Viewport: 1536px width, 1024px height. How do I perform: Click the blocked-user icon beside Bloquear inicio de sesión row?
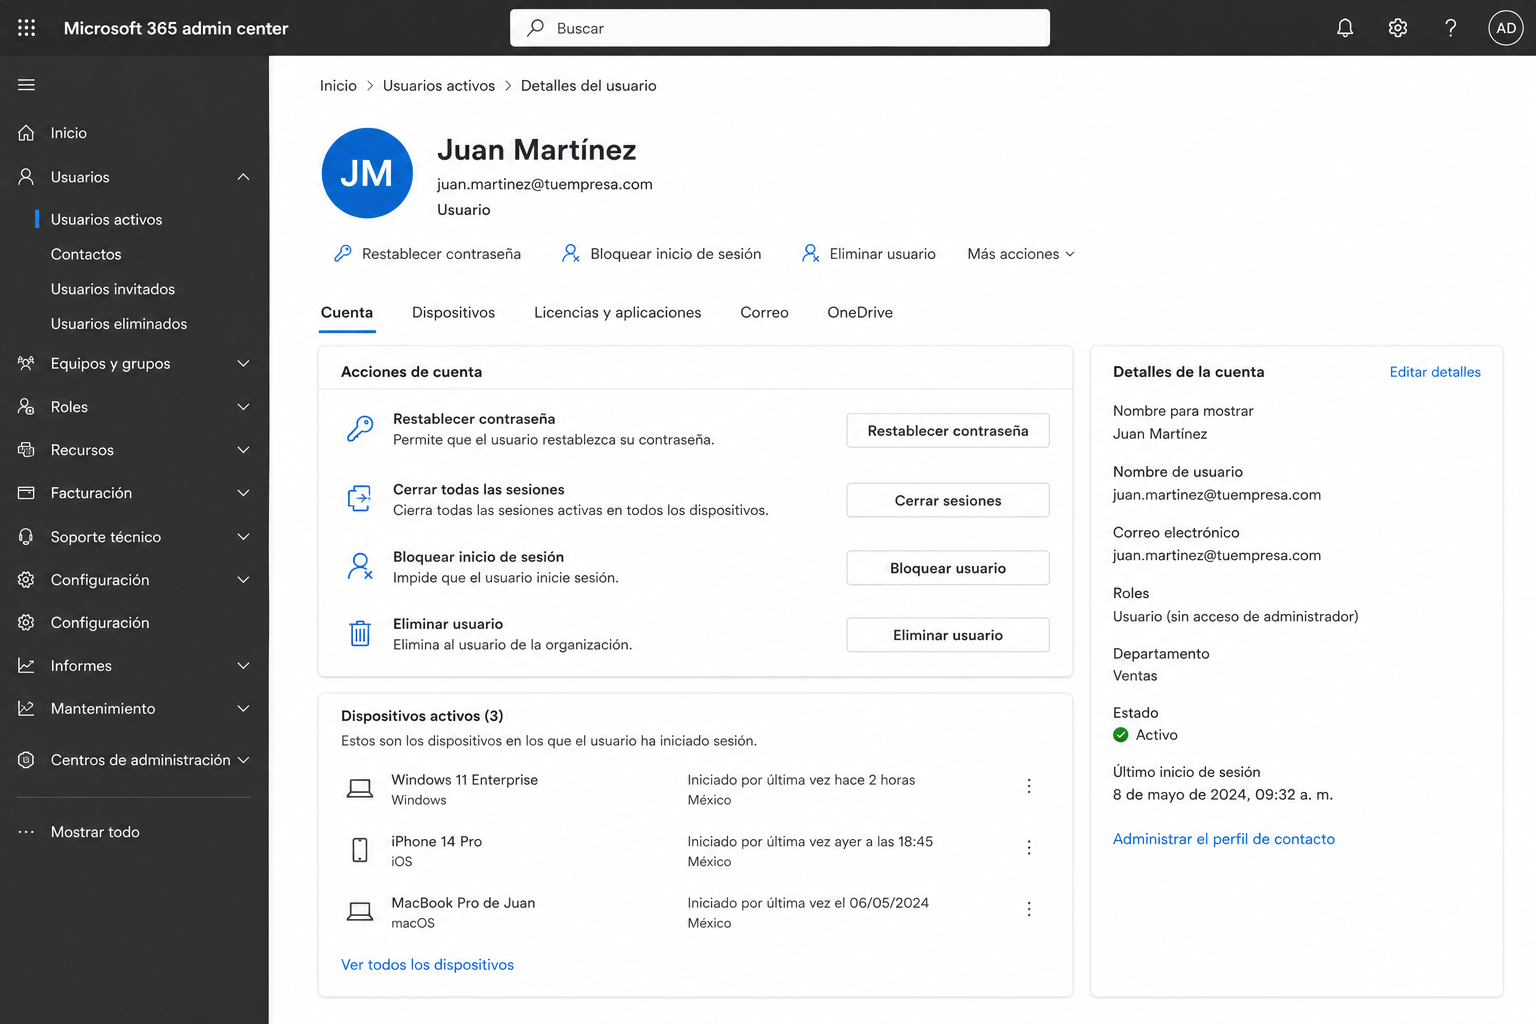360,566
